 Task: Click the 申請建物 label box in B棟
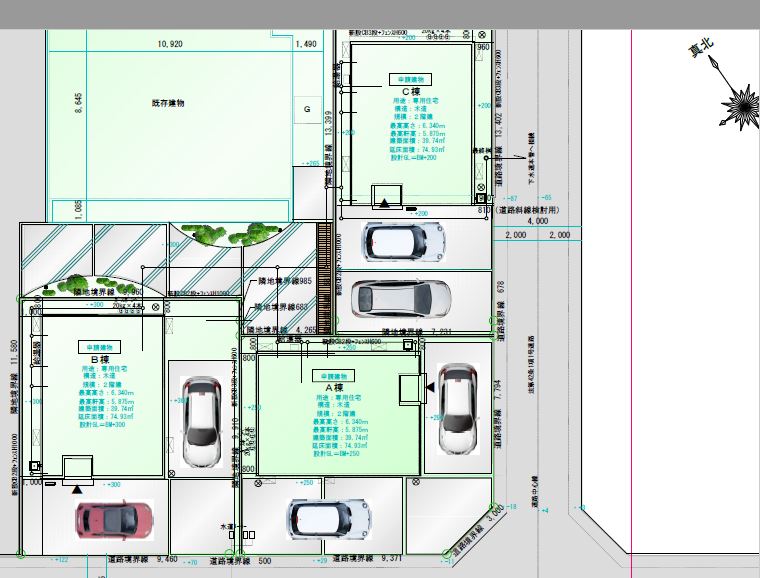(x=99, y=347)
